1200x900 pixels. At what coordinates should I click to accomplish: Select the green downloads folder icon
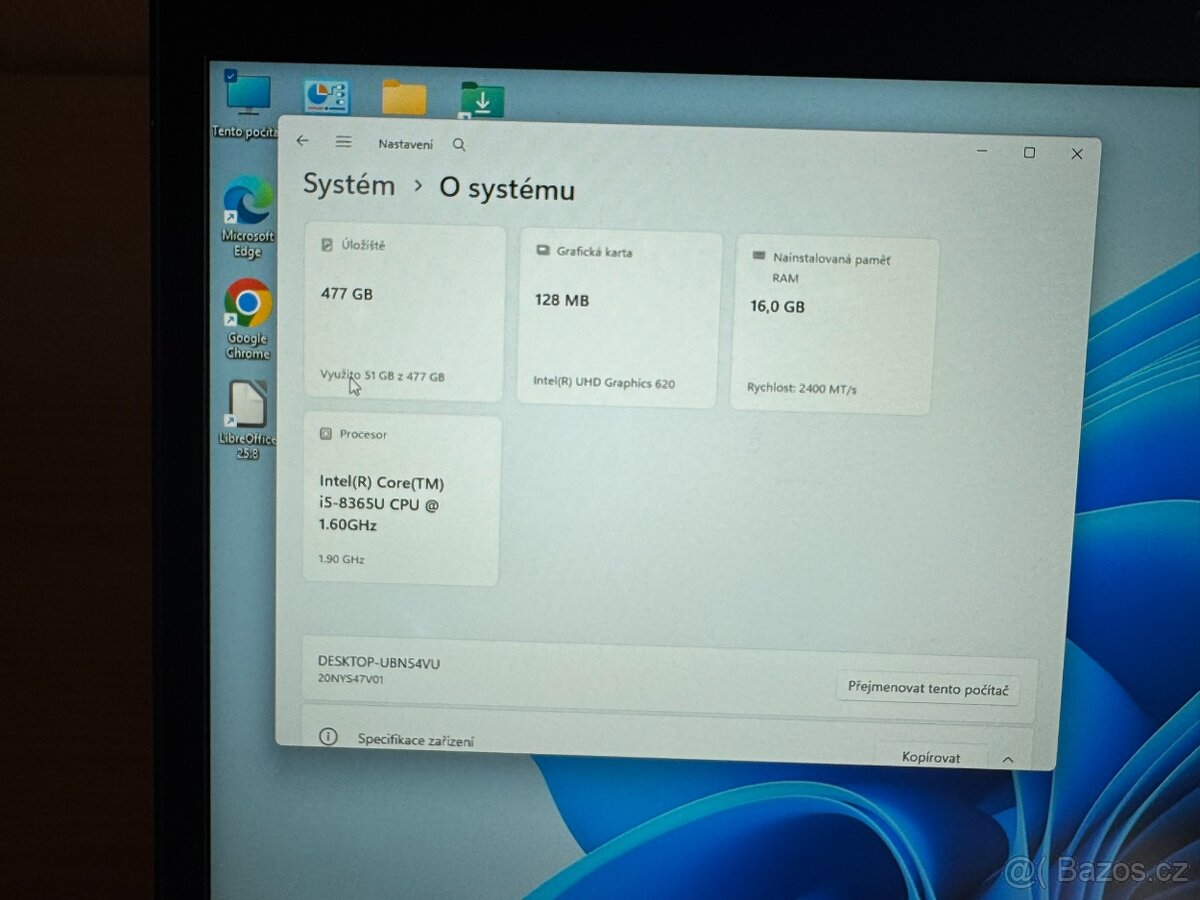pyautogui.click(x=482, y=100)
